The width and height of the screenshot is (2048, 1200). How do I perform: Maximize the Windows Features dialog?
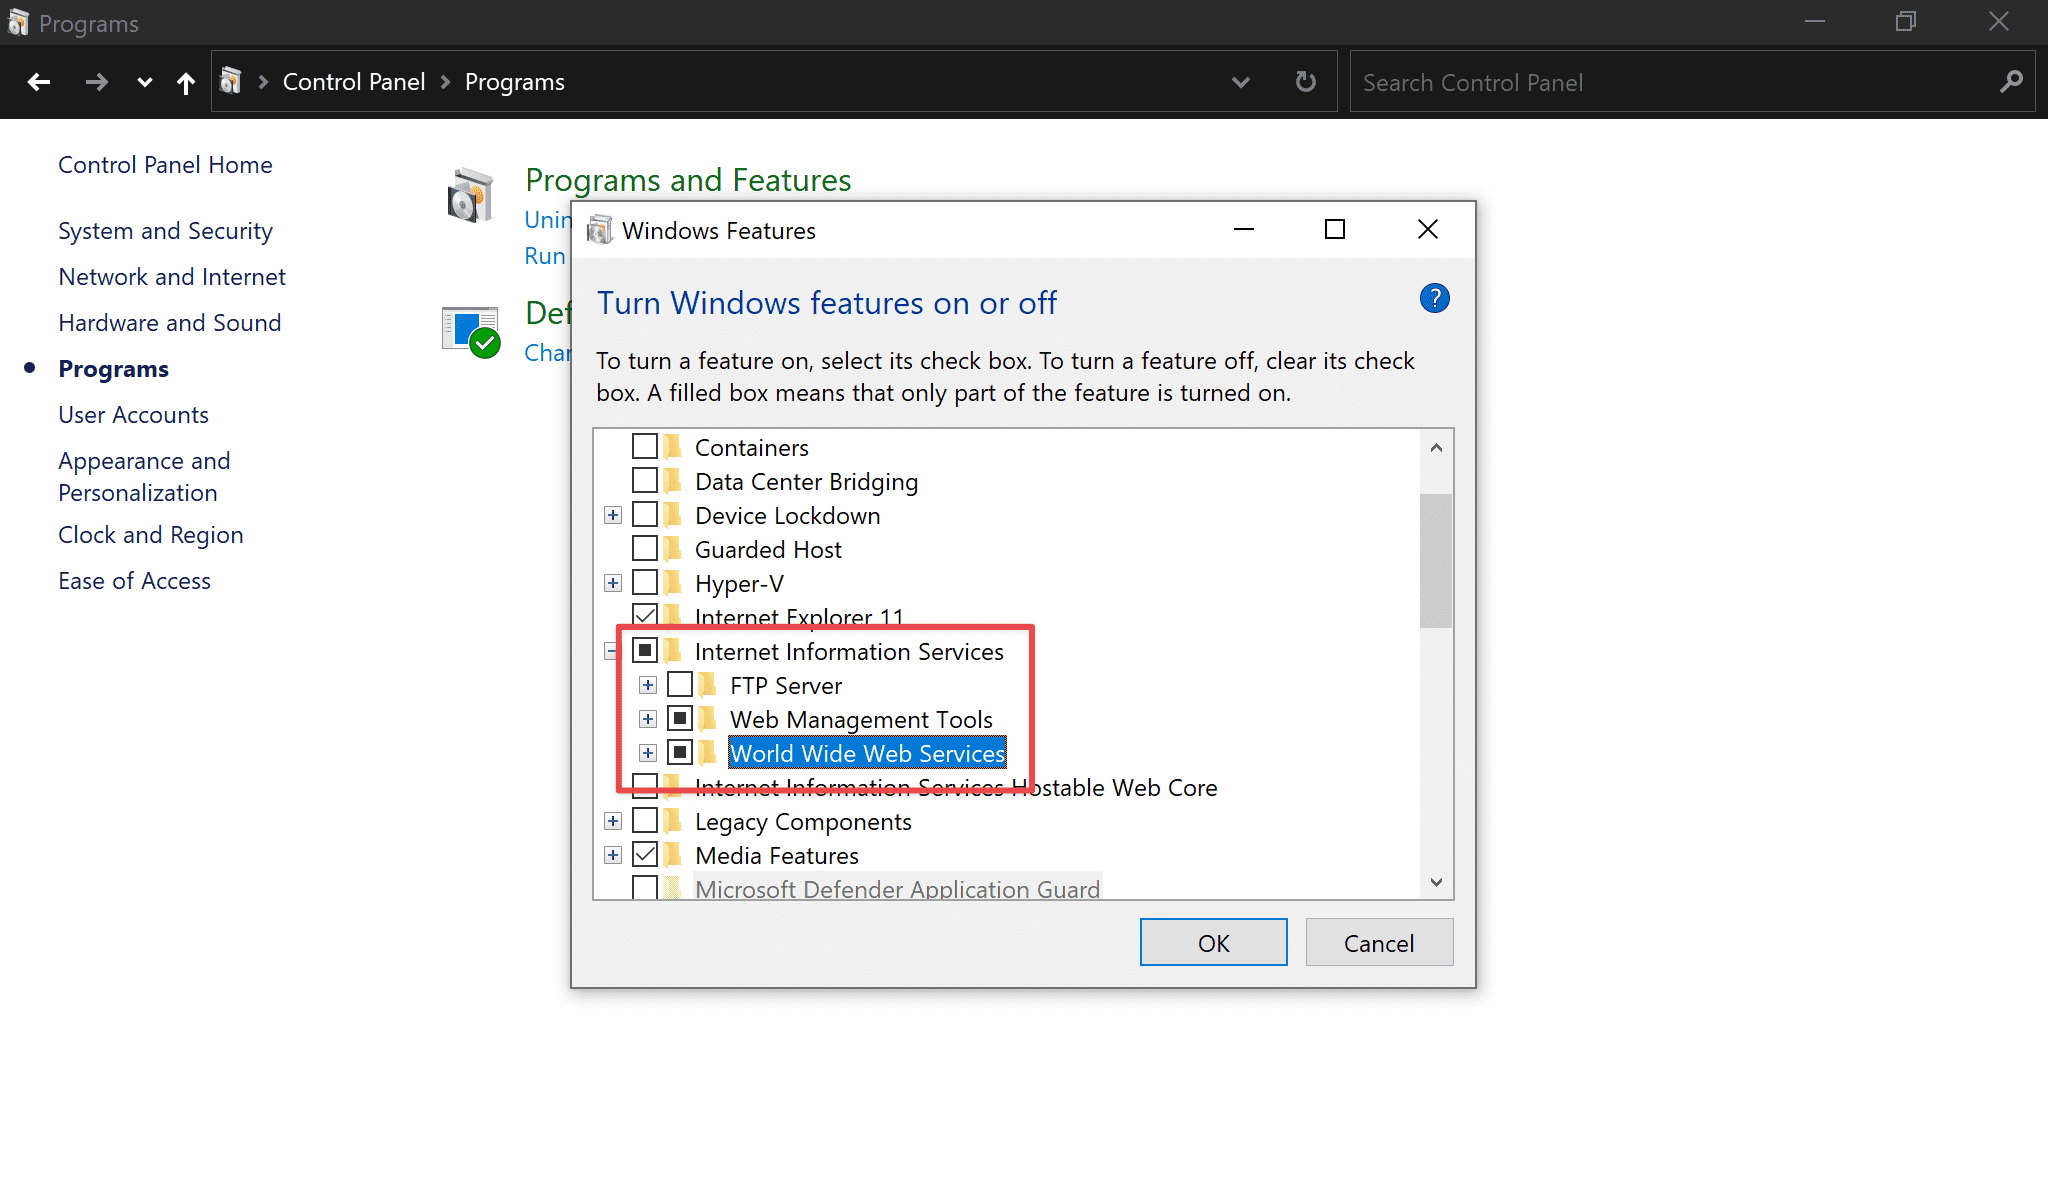1335,230
